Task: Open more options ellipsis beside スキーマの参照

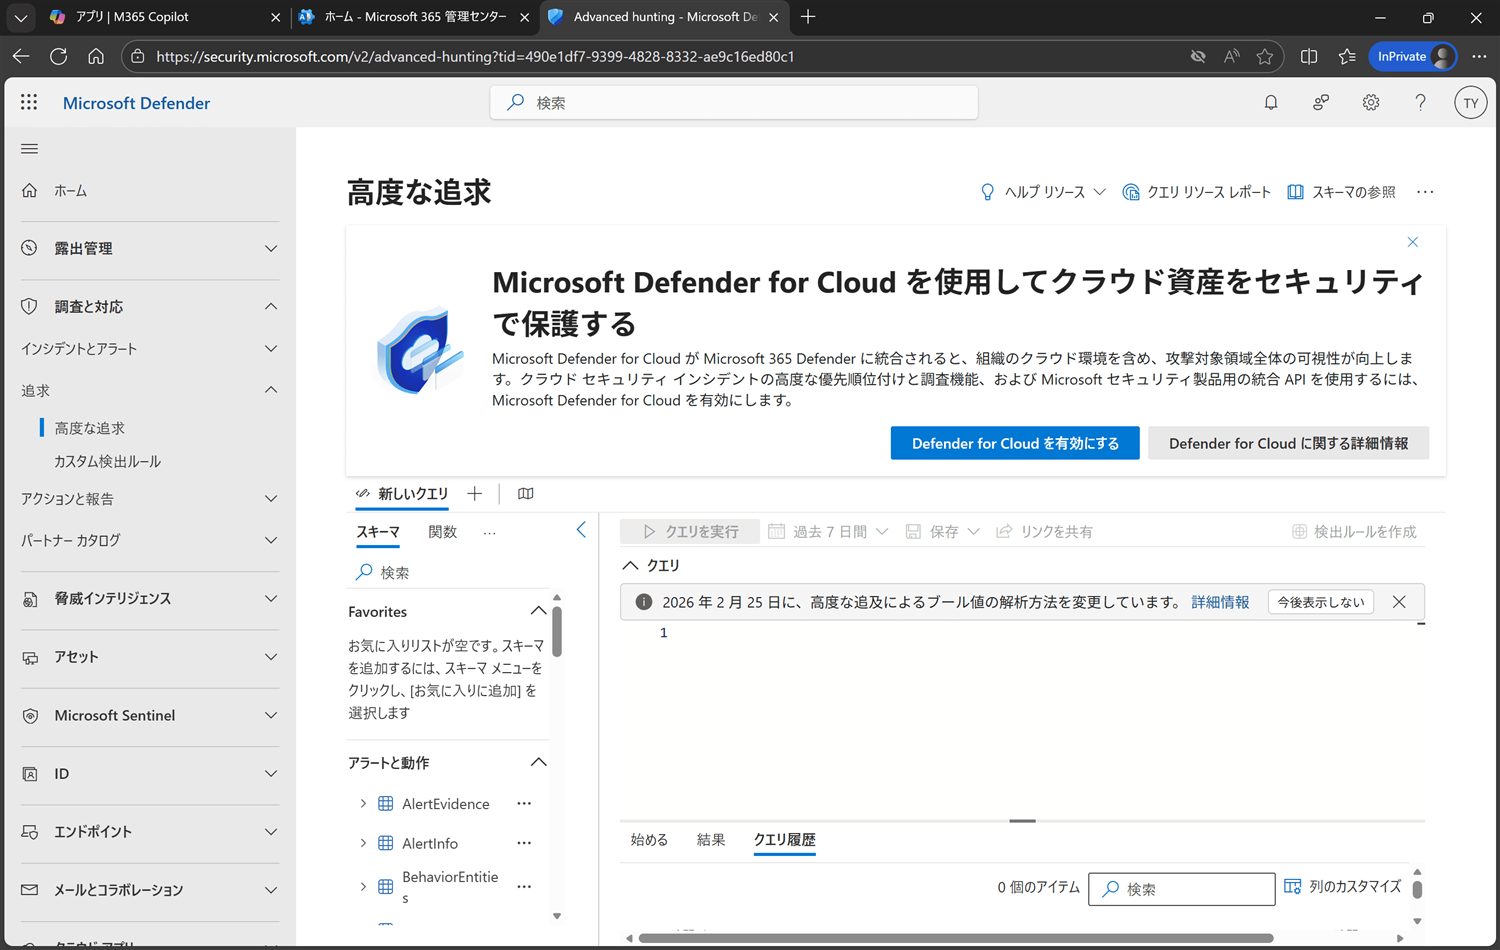Action: 1425,192
